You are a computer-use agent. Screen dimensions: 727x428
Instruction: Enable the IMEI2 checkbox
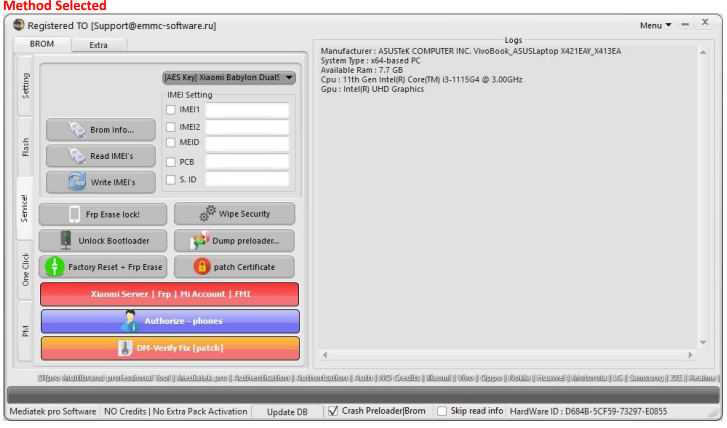coord(171,127)
